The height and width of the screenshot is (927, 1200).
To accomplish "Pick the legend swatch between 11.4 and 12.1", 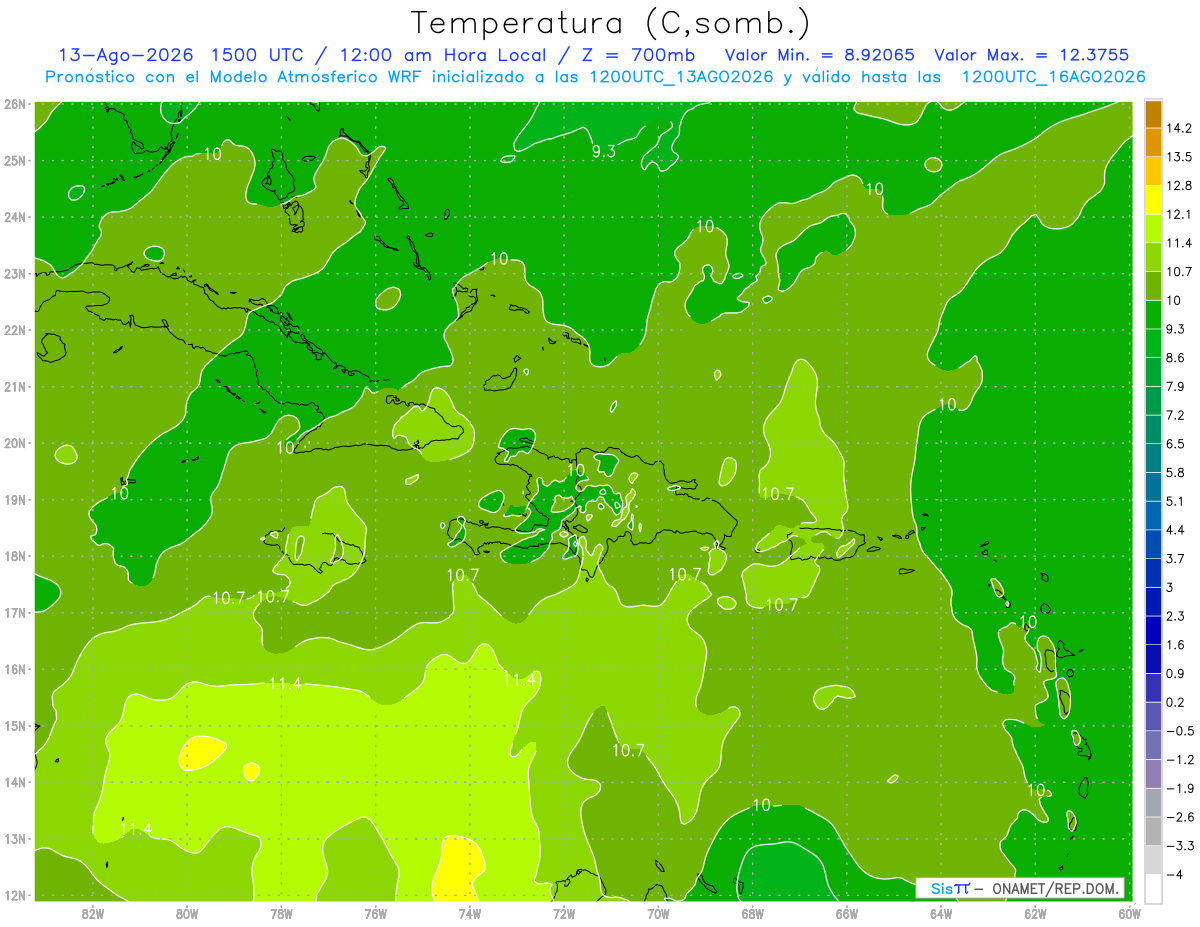I will pos(1153,228).
